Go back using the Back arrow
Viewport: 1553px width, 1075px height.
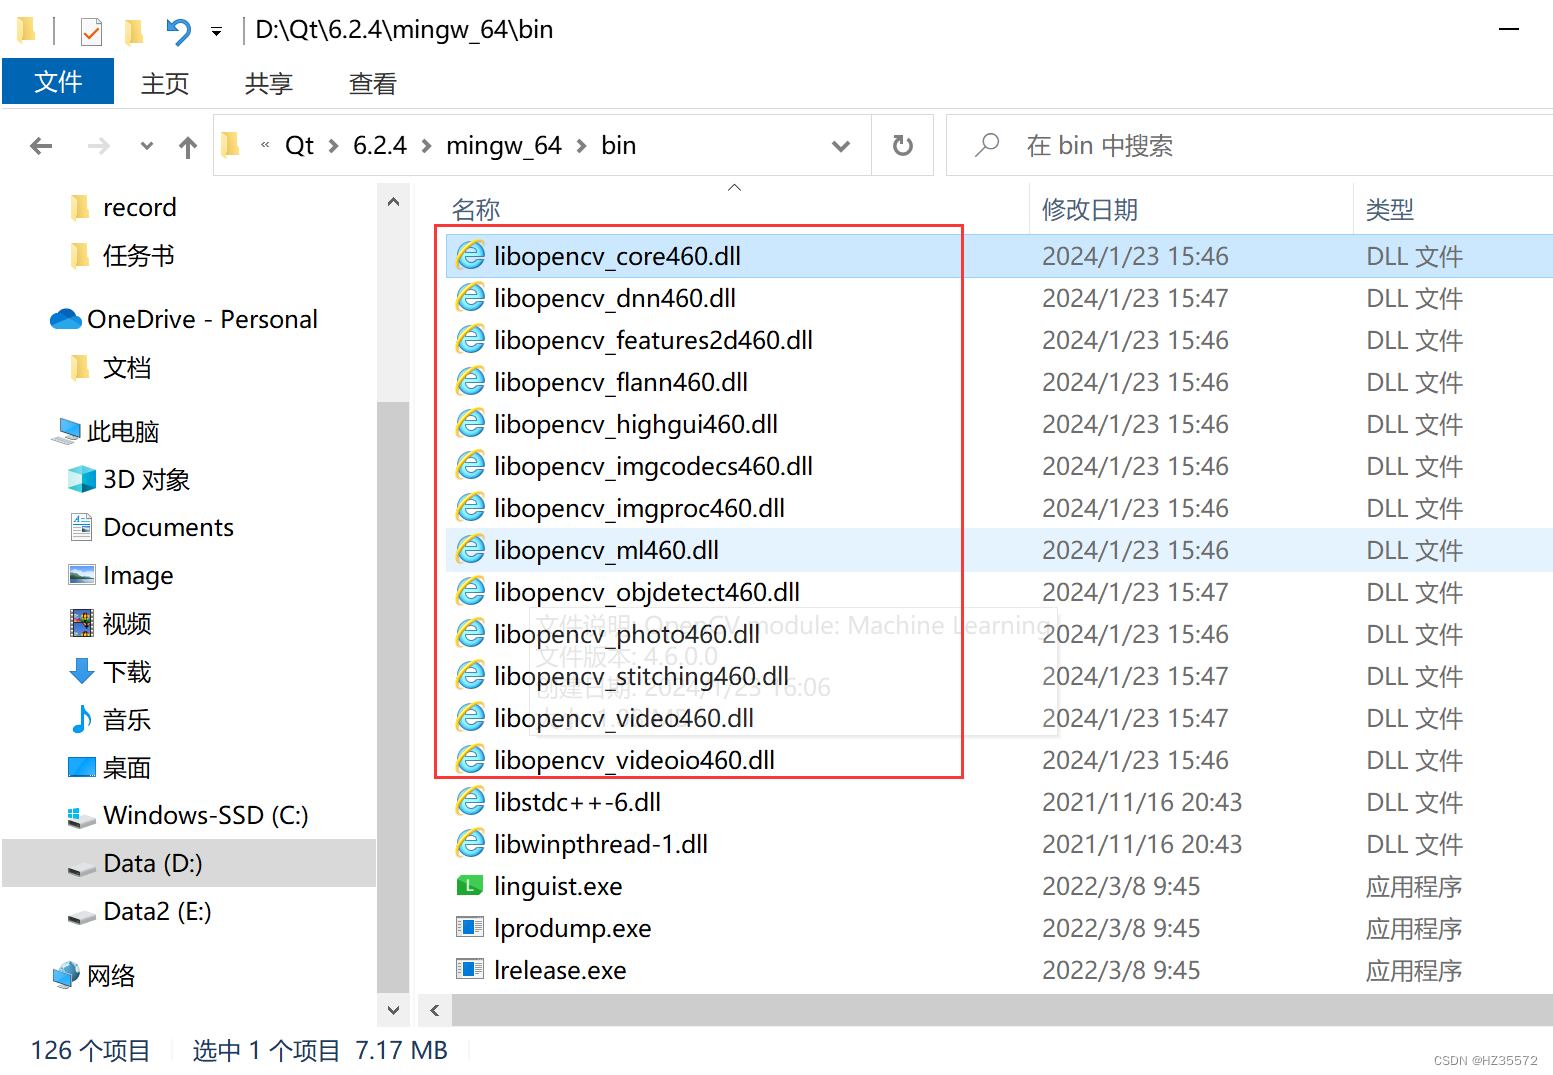(x=41, y=146)
